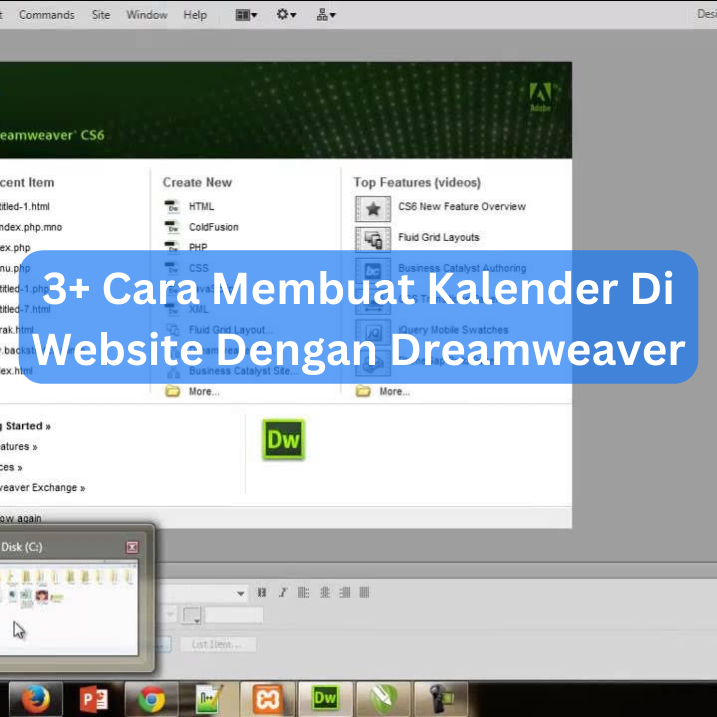Screen dimensions: 717x717
Task: Open the text color swatch in Properties
Action: (192, 615)
